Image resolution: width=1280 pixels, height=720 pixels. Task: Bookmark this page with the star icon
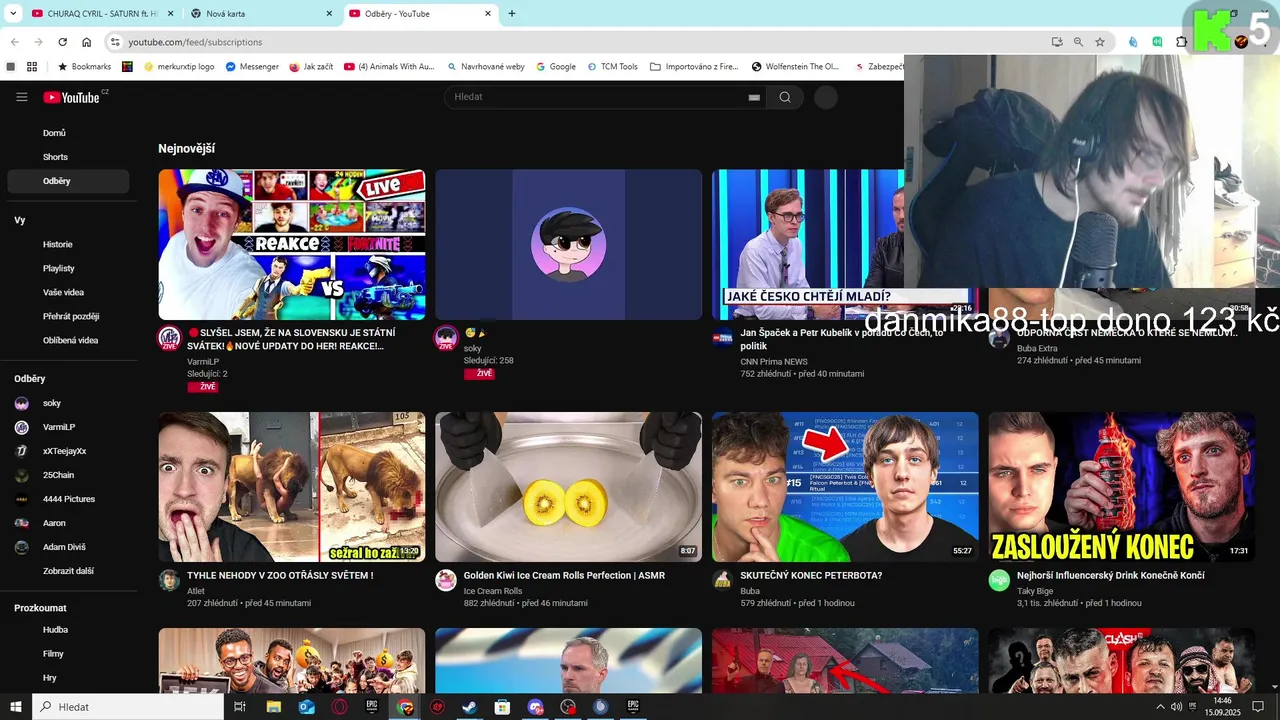[1100, 42]
